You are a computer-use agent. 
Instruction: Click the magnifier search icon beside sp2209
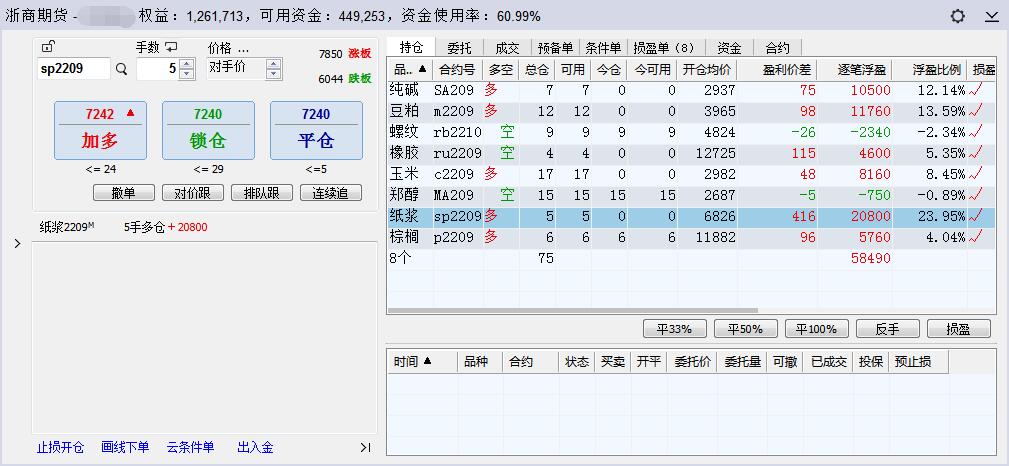tap(122, 69)
